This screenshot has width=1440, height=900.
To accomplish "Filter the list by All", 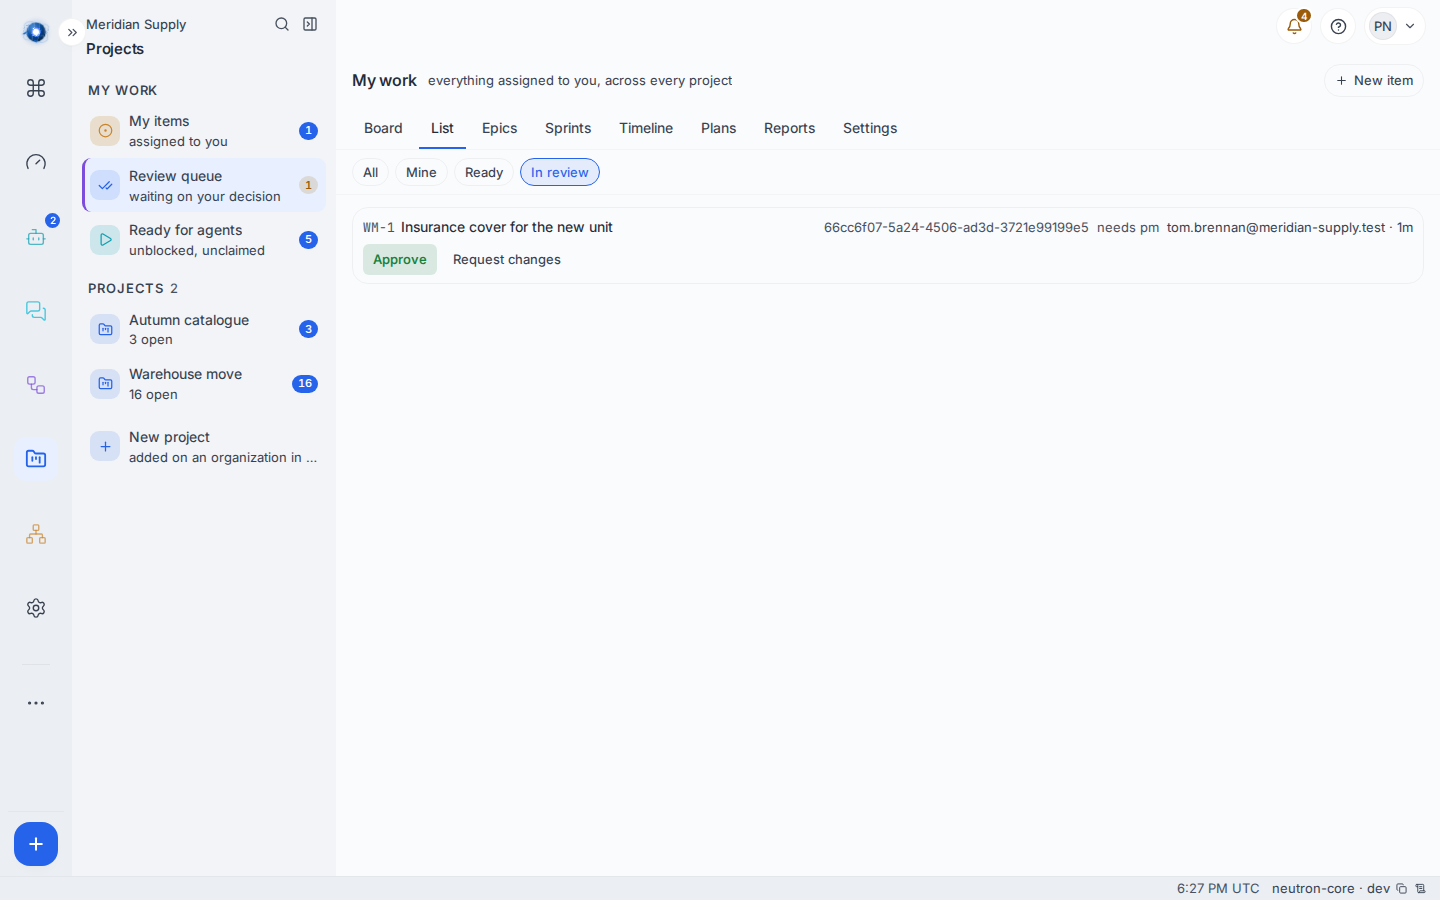I will pyautogui.click(x=370, y=172).
